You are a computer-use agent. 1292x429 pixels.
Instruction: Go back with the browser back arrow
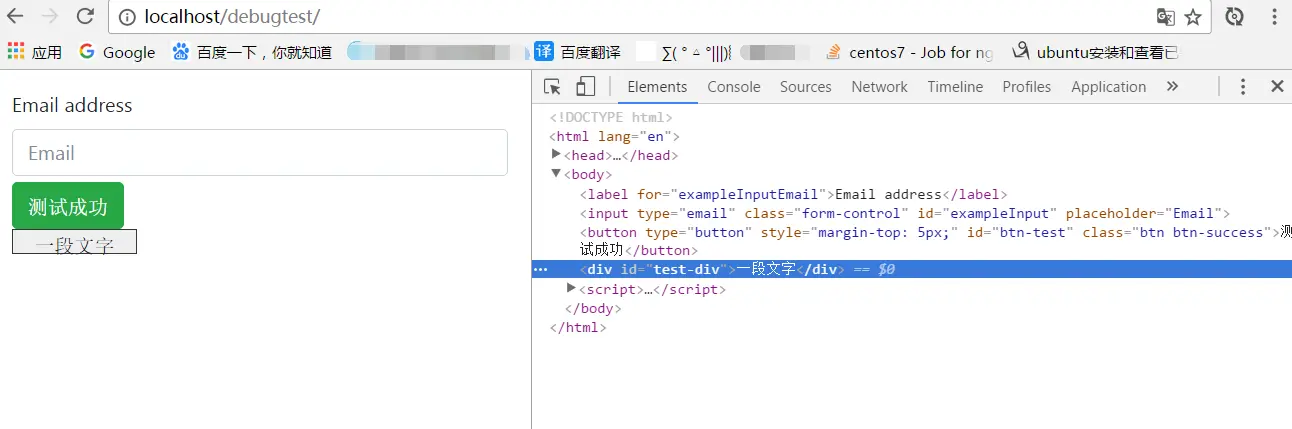[x=16, y=17]
